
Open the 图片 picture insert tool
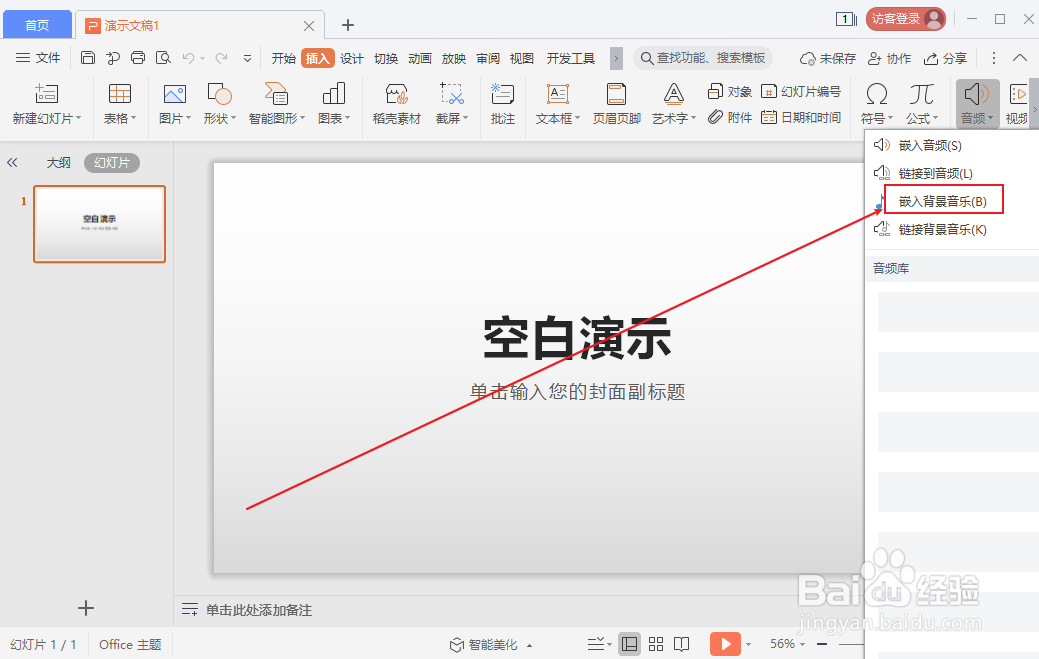[x=173, y=103]
